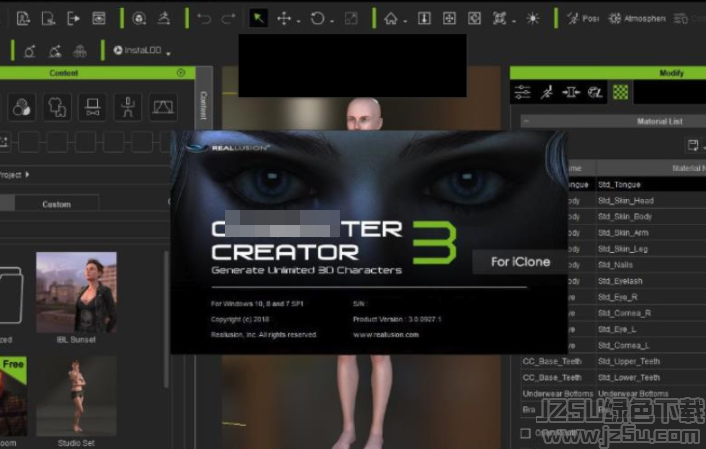Click the material load icon below Material List
Image resolution: width=706 pixels, height=449 pixels.
point(692,145)
